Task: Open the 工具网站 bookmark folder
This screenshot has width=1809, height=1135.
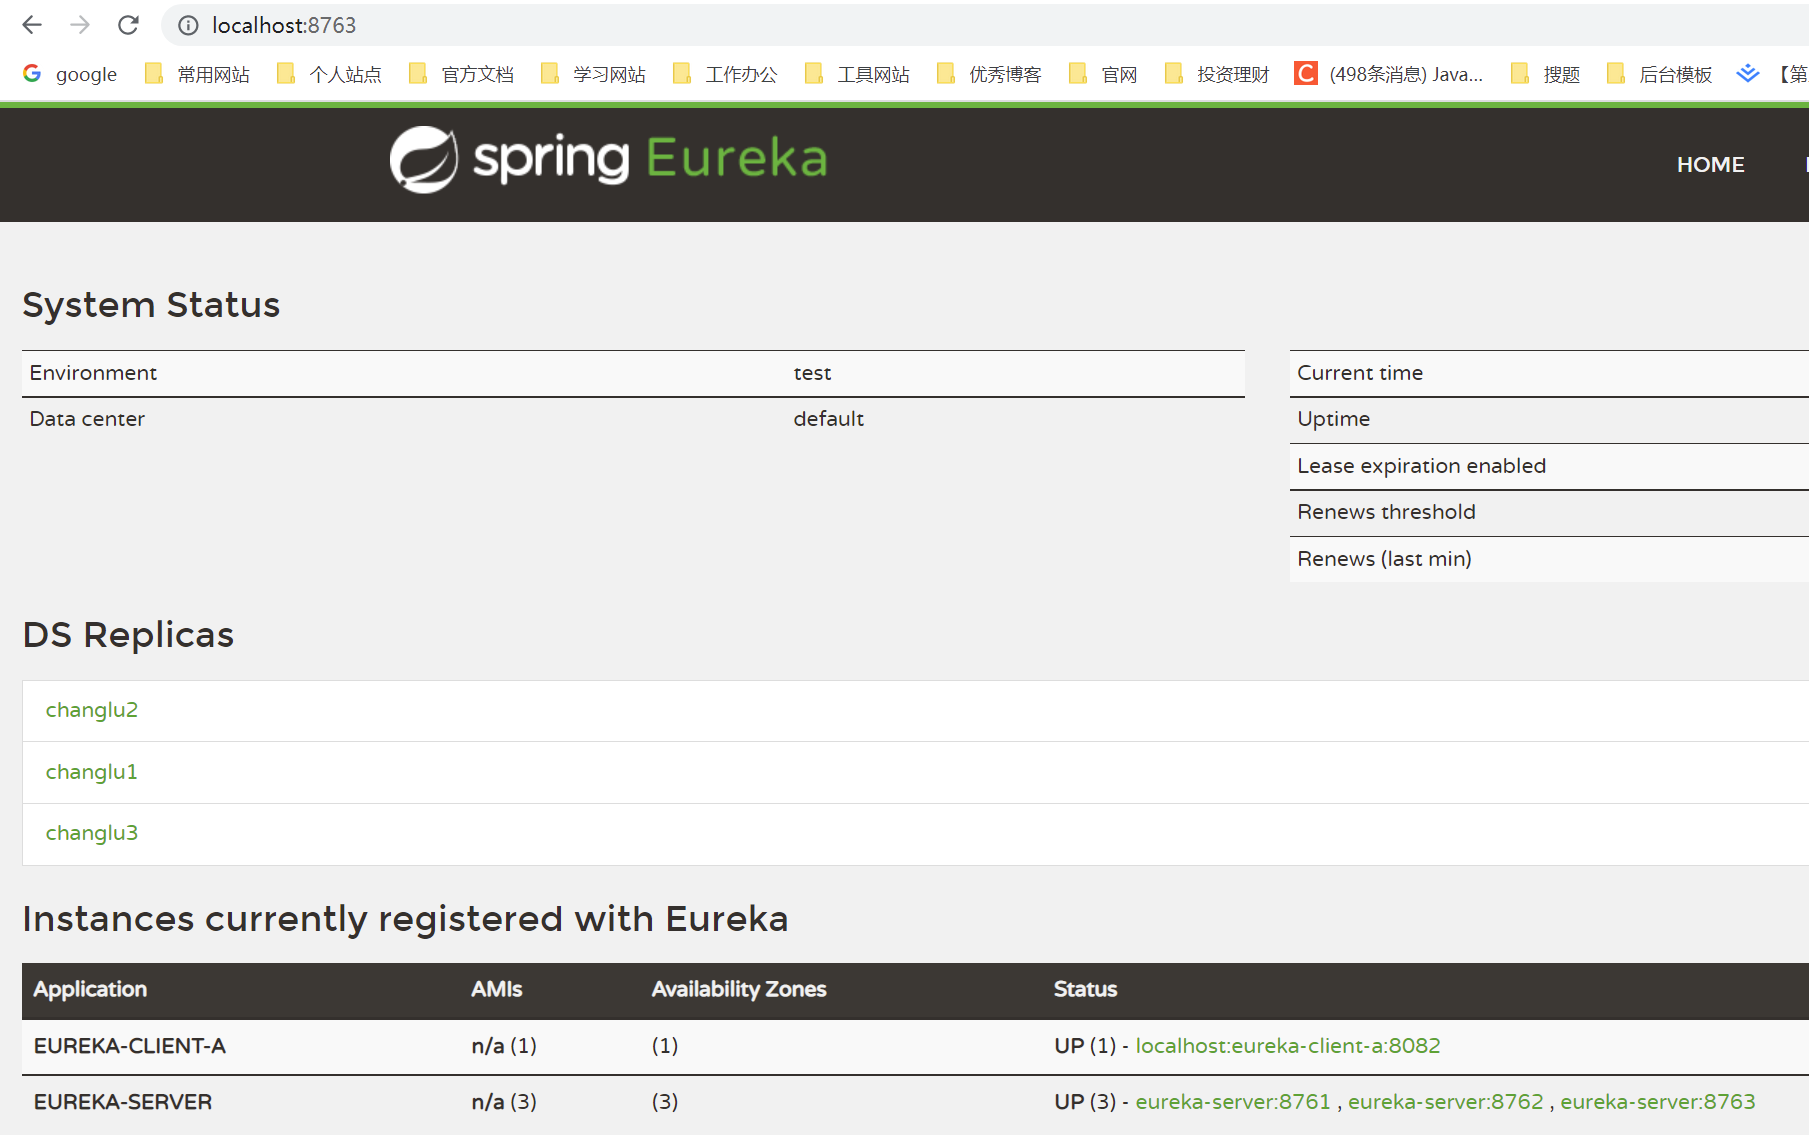Action: (x=858, y=74)
